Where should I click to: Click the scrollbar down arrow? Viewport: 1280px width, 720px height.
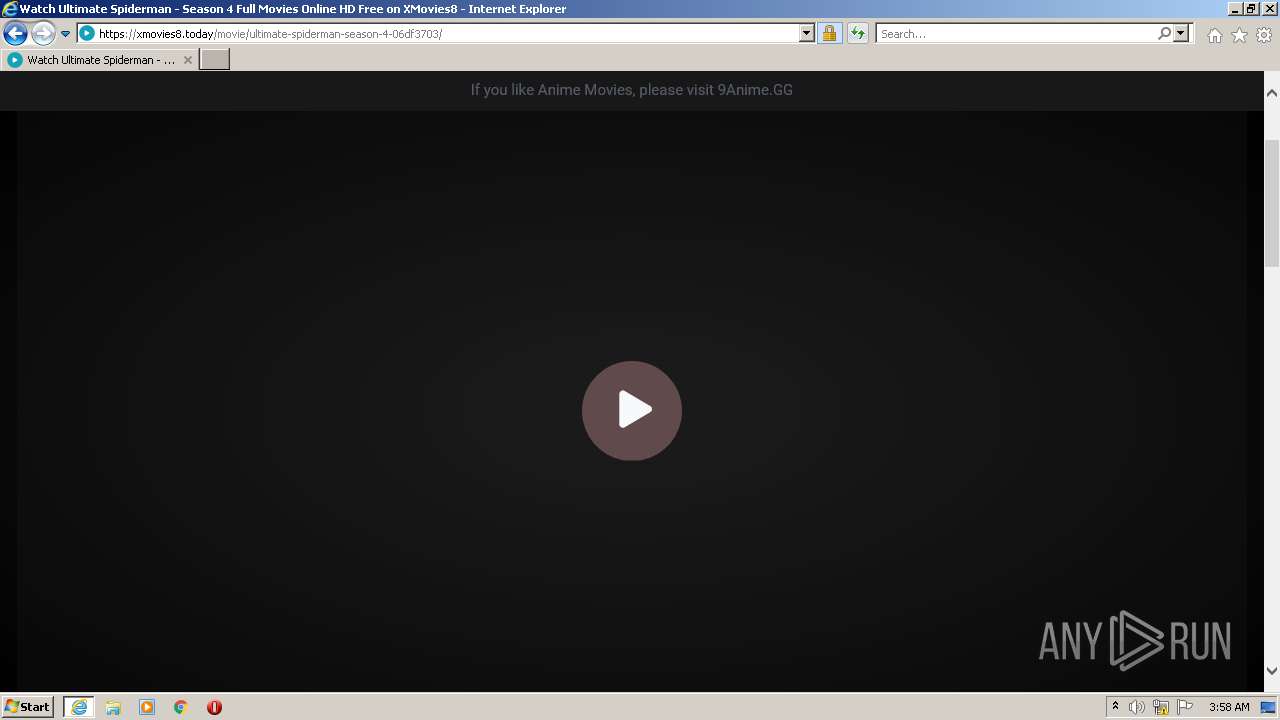pos(1272,671)
